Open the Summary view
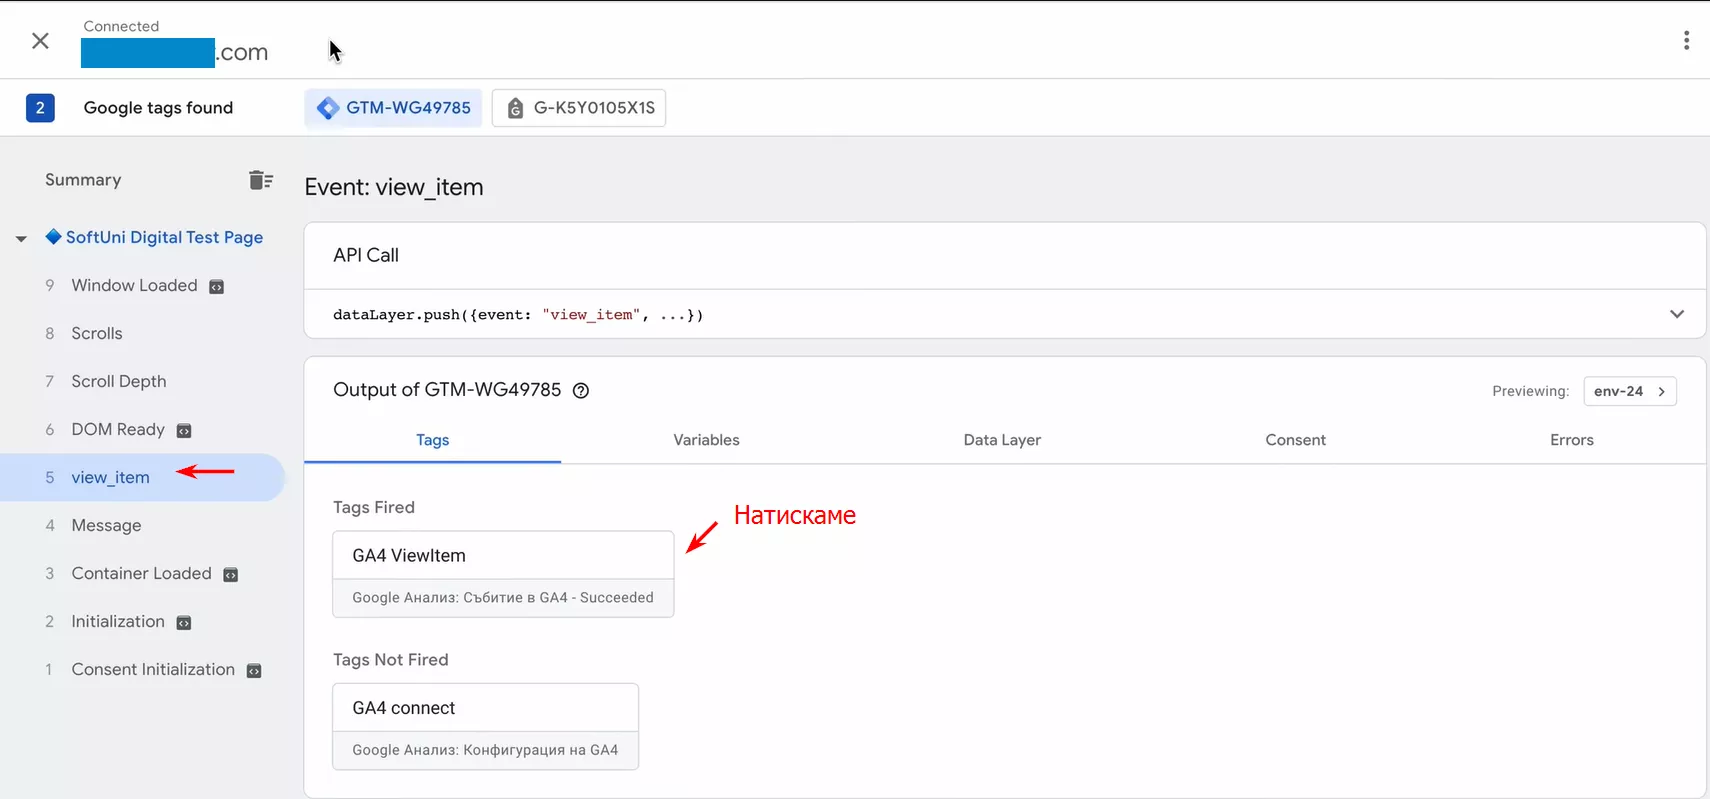 [83, 180]
